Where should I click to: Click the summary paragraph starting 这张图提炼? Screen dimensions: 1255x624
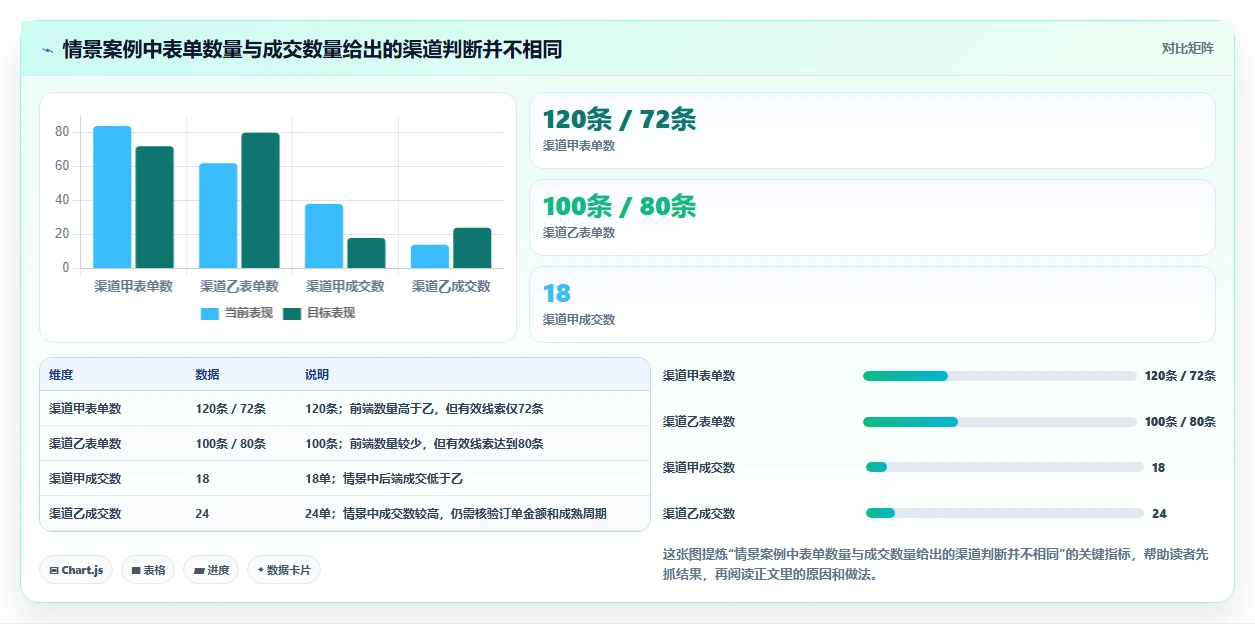(x=936, y=565)
